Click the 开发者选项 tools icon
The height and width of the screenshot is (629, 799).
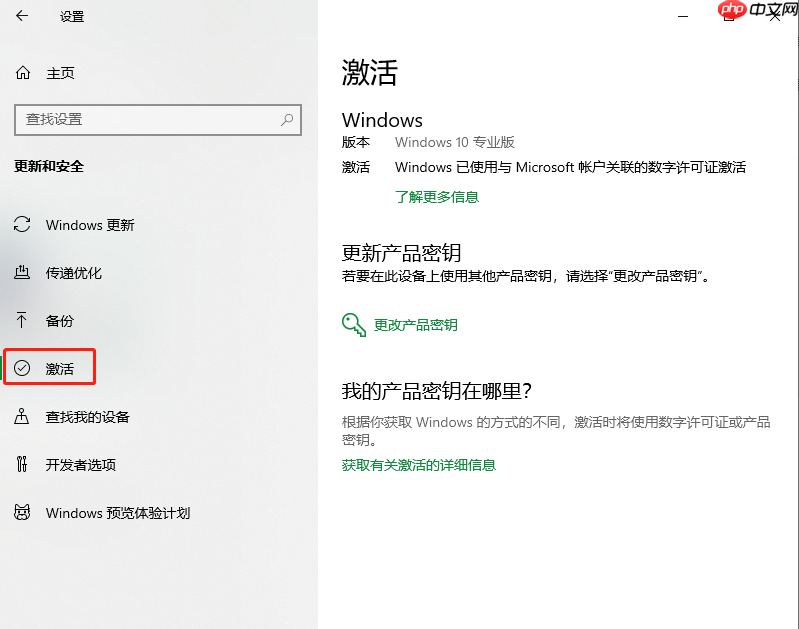click(x=21, y=464)
